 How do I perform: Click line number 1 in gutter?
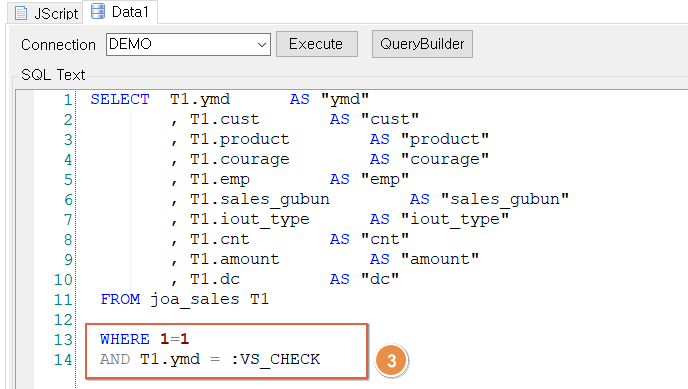[68, 100]
